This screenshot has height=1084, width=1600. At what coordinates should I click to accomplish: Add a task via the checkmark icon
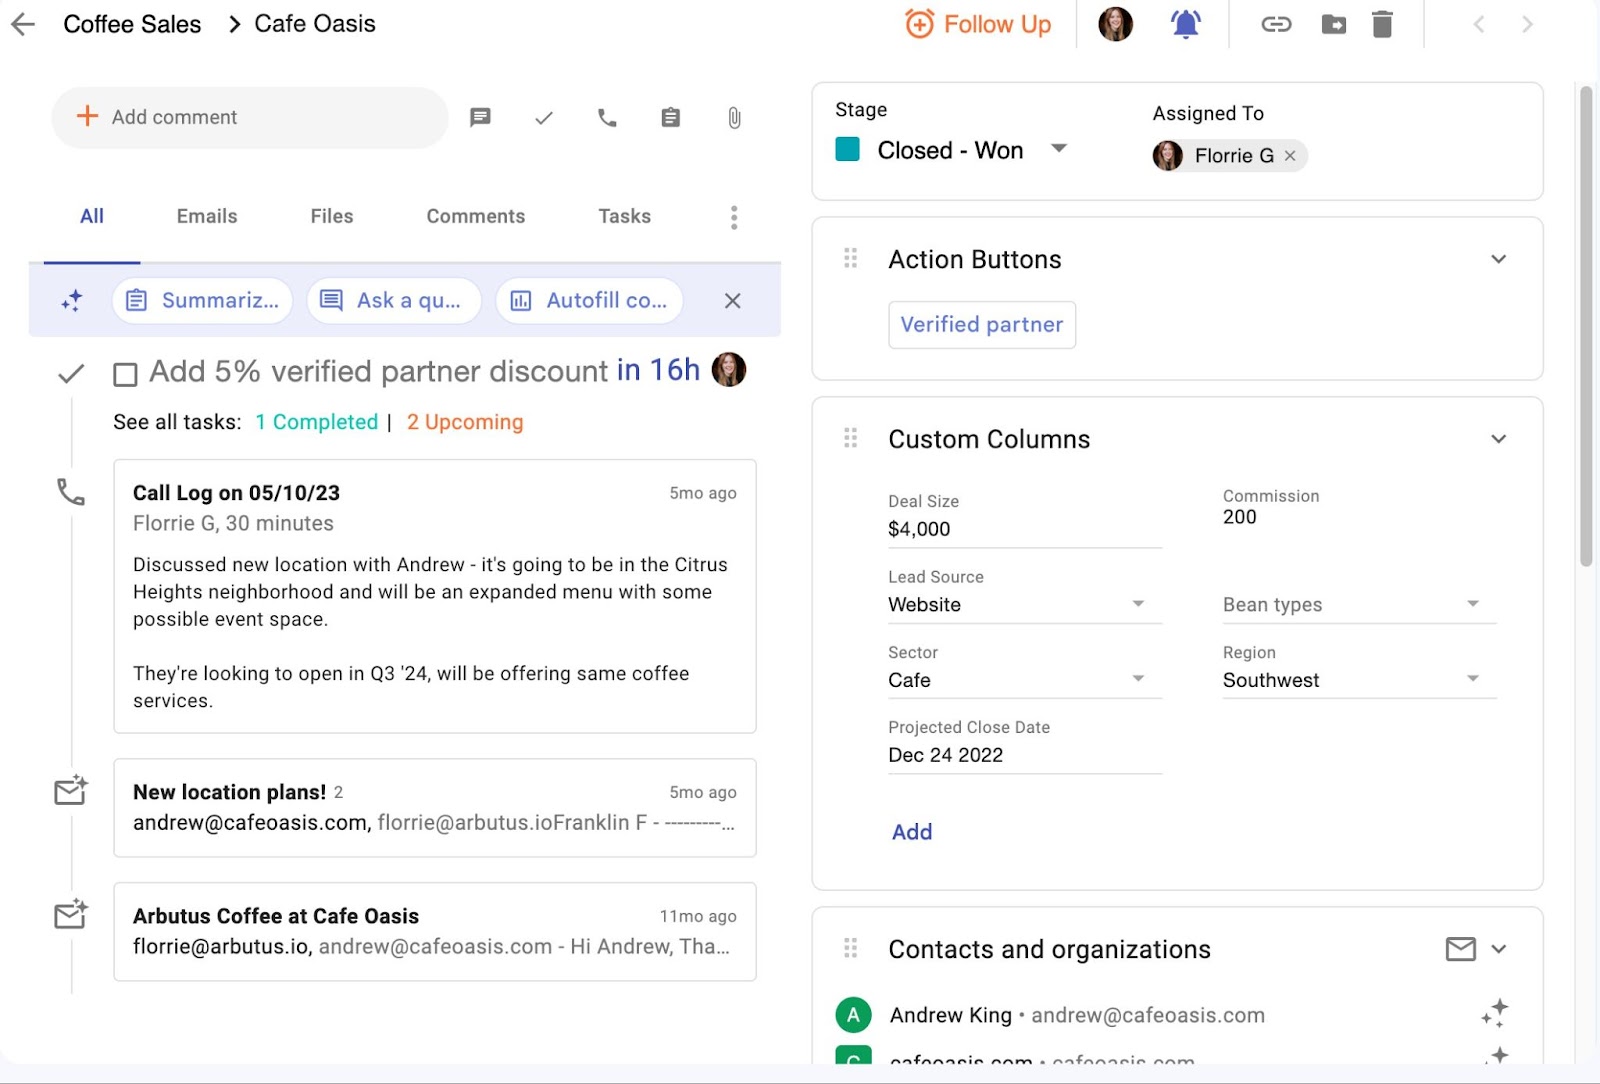(x=544, y=118)
